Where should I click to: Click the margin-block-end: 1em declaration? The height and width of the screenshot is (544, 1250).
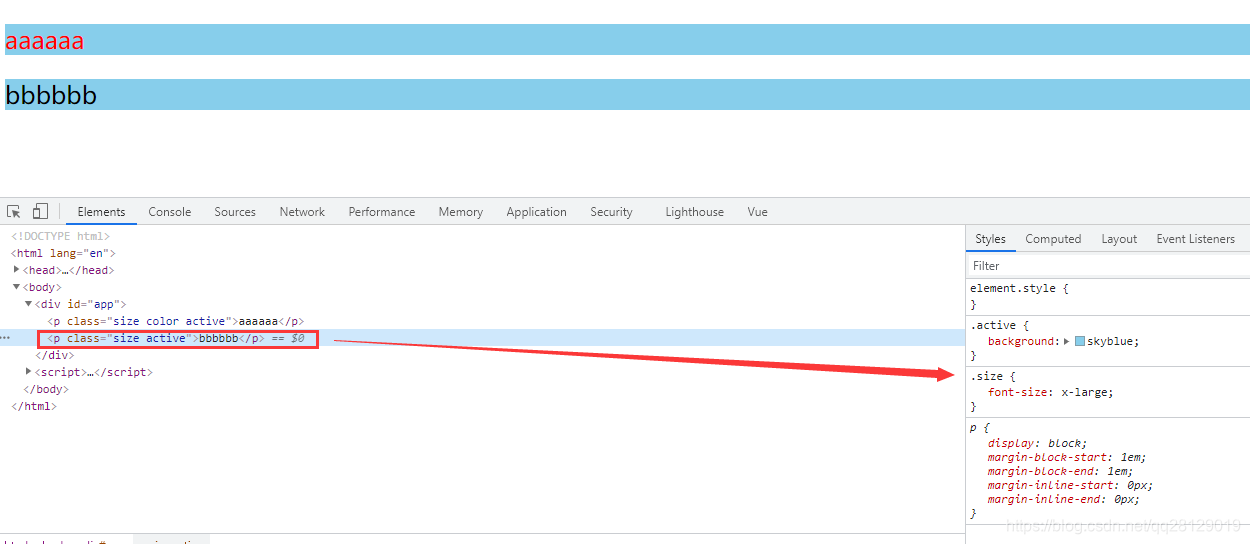coord(1060,471)
